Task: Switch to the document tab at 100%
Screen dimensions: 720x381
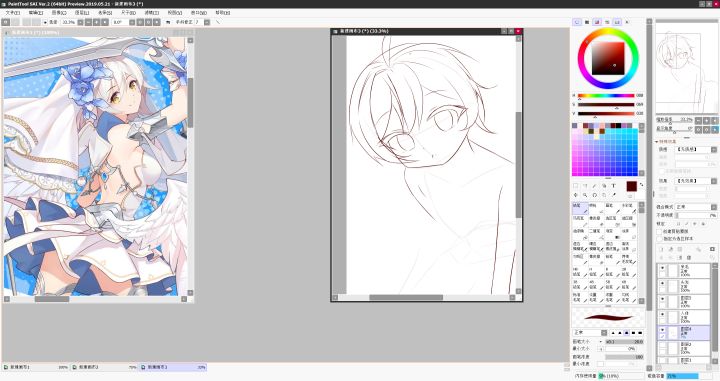Action: point(35,367)
